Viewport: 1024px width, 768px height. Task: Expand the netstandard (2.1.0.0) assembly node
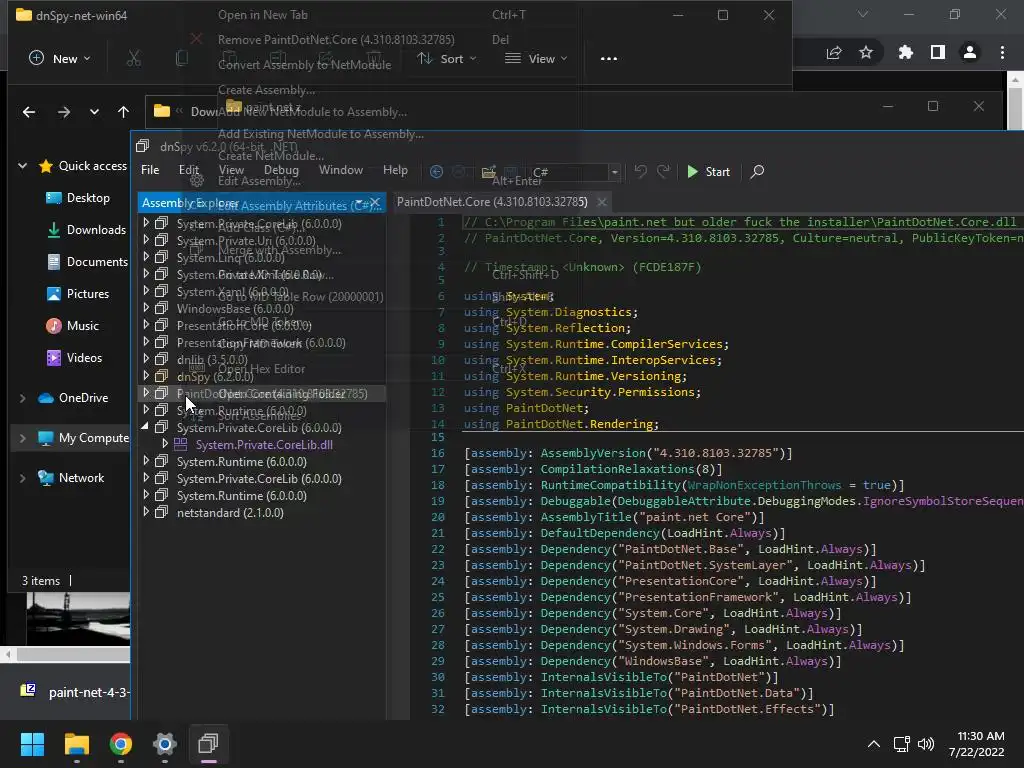coord(146,512)
